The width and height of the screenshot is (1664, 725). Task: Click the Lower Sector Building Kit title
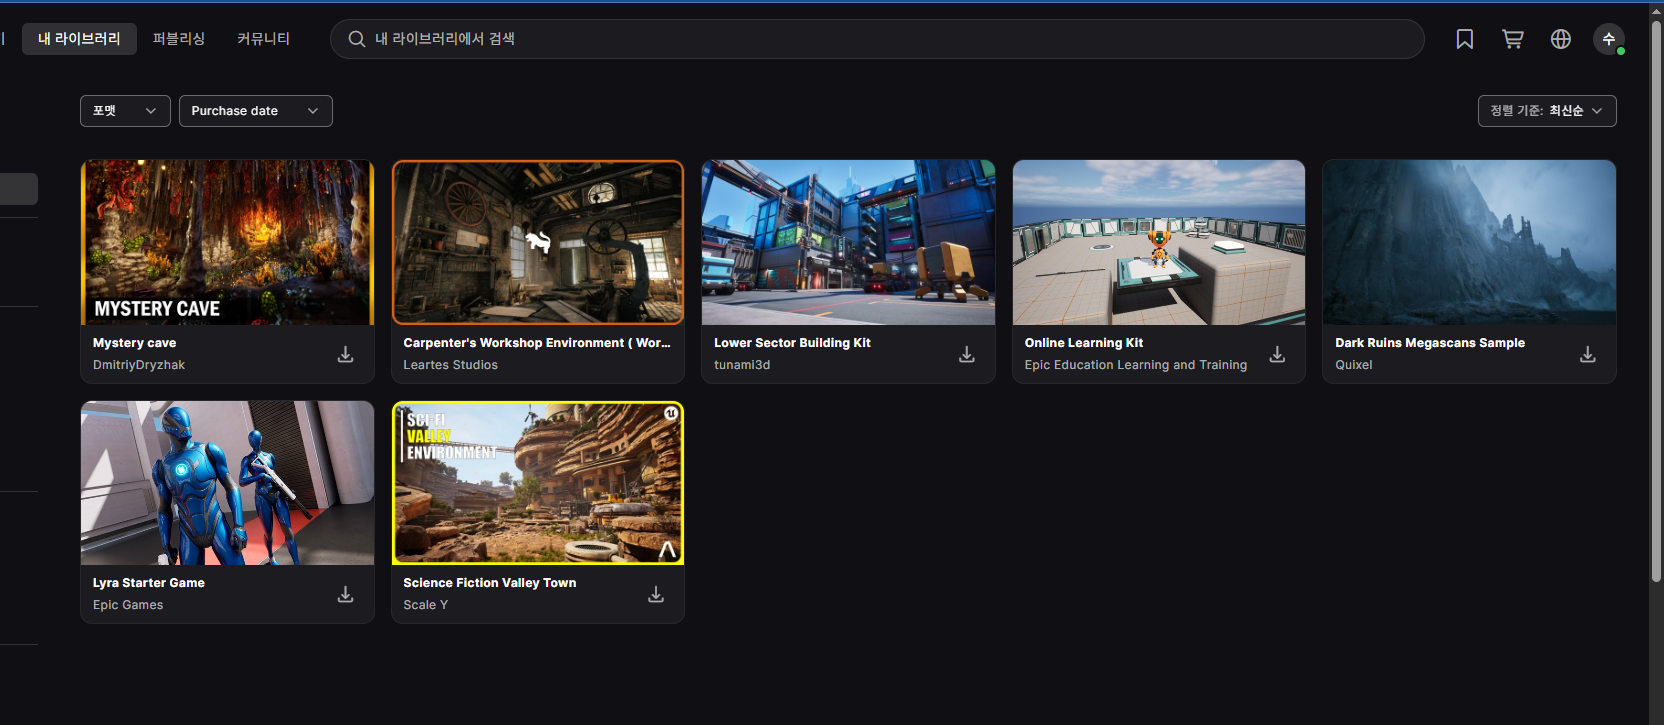(792, 343)
